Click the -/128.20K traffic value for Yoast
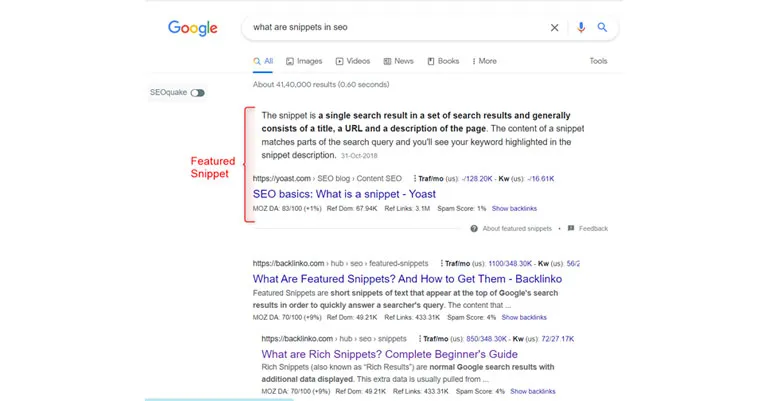The width and height of the screenshot is (768, 401). pos(477,179)
